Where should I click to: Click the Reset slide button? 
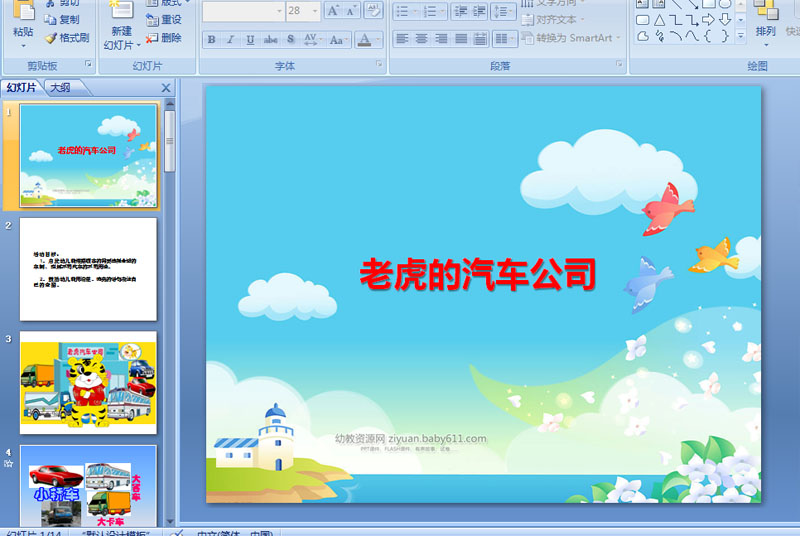point(164,19)
